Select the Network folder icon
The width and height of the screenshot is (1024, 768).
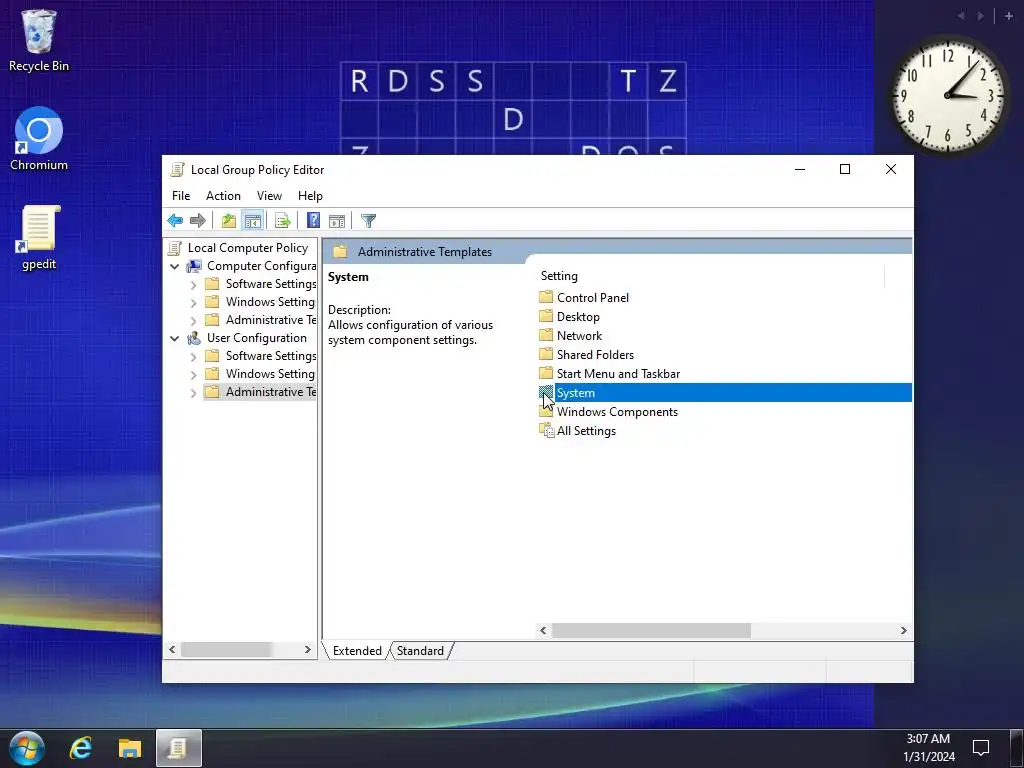click(546, 335)
